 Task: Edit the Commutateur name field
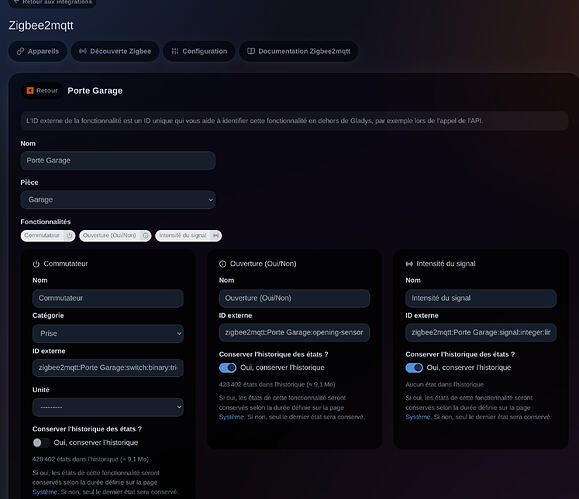pos(108,298)
